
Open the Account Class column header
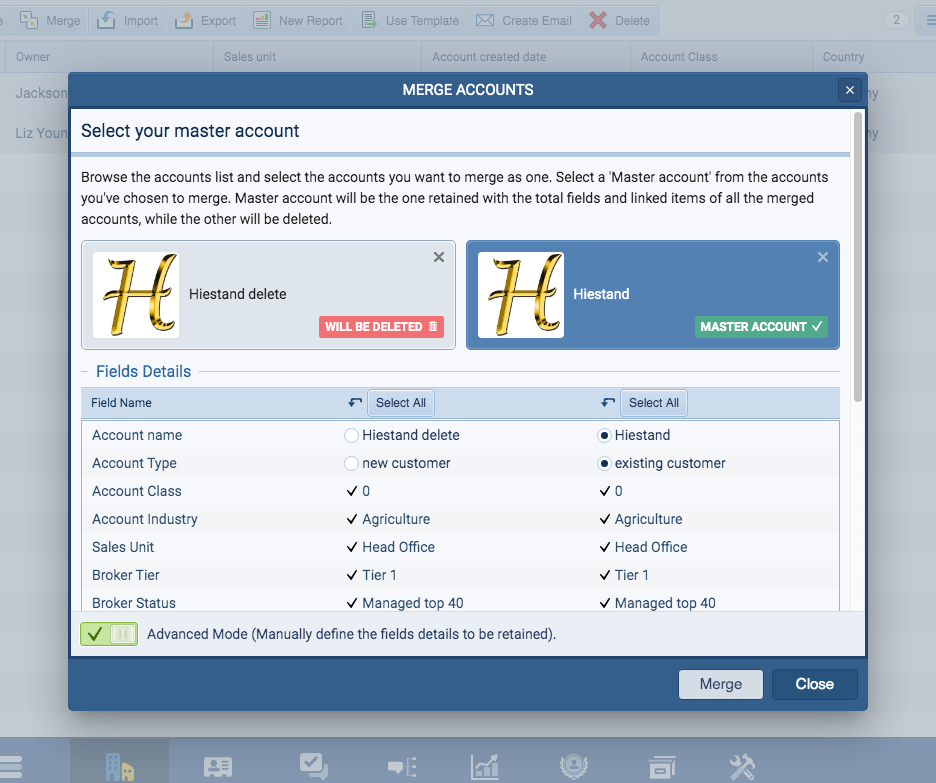coord(679,57)
